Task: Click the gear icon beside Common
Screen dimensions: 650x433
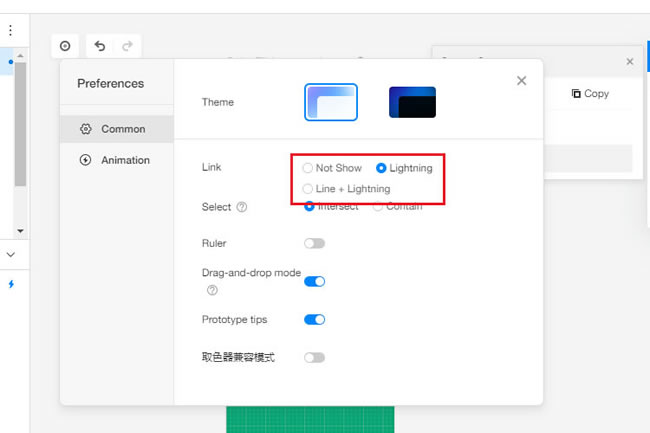Action: pos(85,129)
